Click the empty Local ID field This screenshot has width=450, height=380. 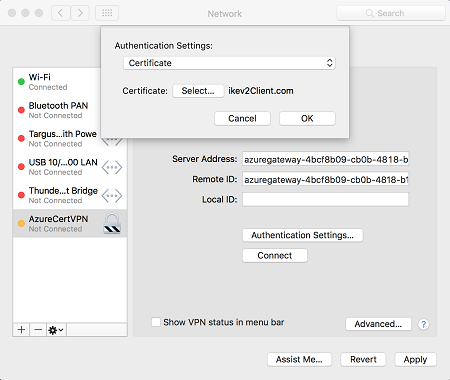[325, 199]
